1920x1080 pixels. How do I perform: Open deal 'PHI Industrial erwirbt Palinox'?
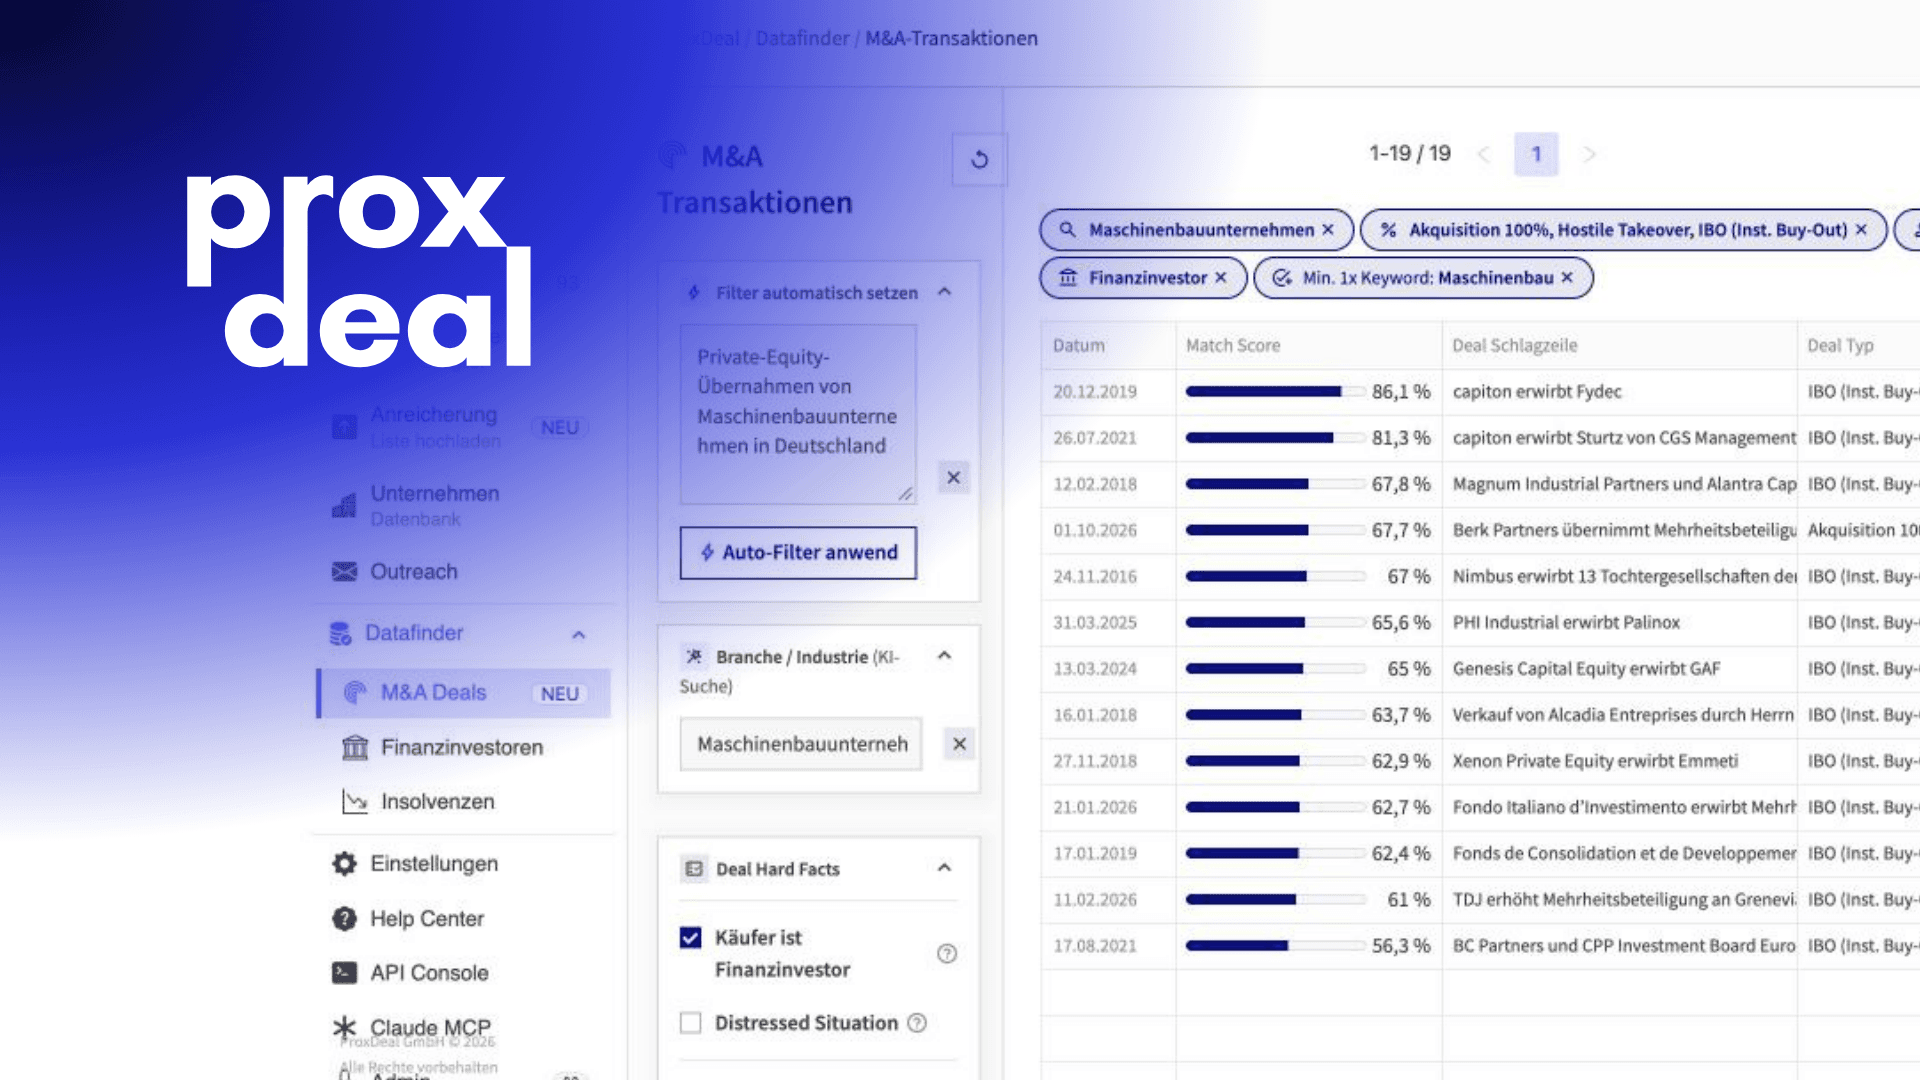[1566, 623]
